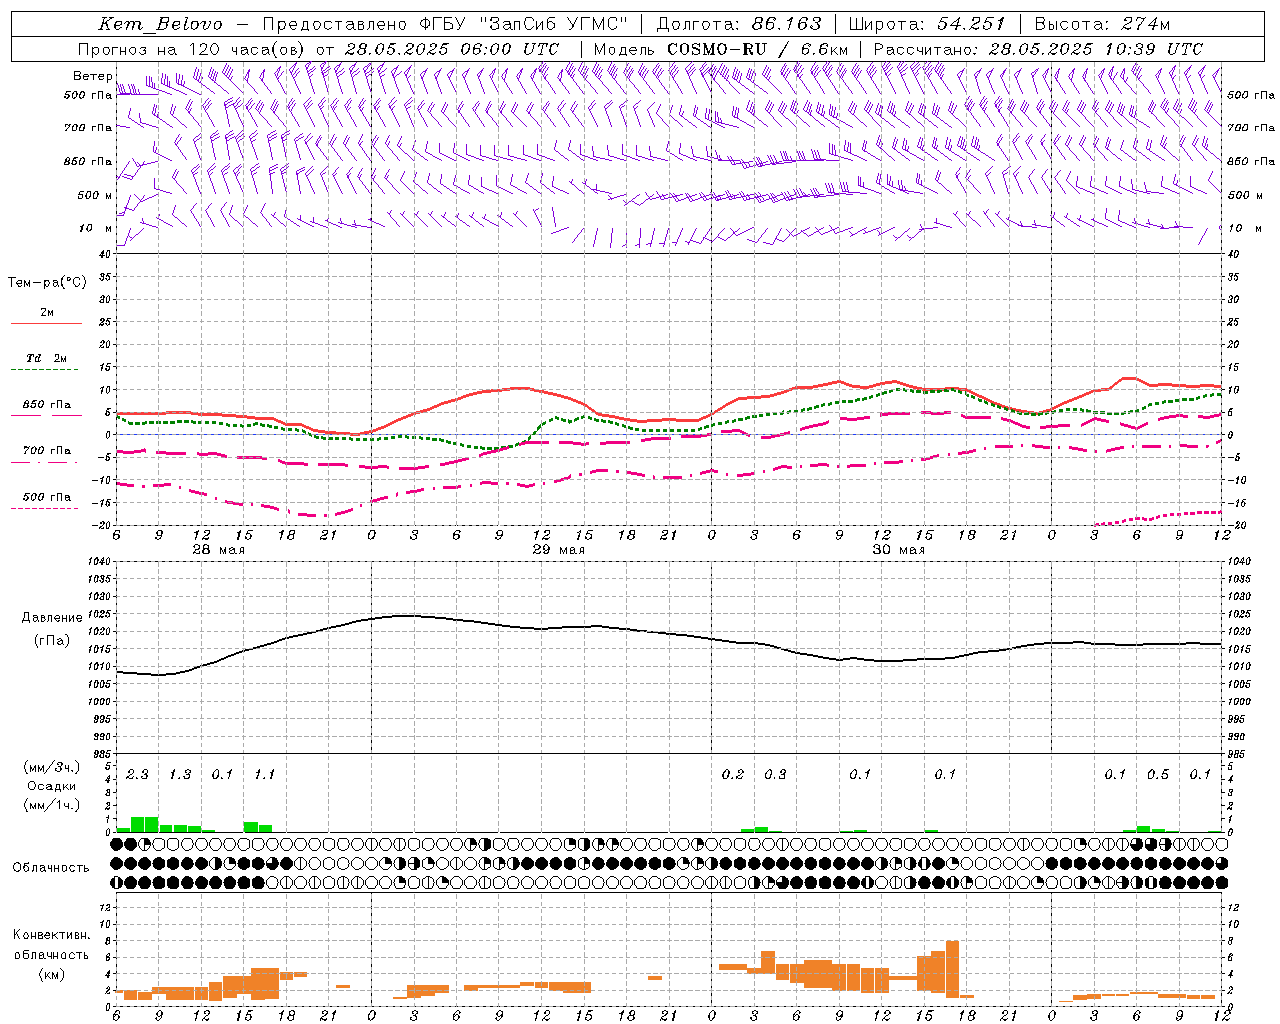Image resolution: width=1280 pixels, height=1024 pixels.
Task: Click the 30 мая date label
Action: tap(899, 550)
